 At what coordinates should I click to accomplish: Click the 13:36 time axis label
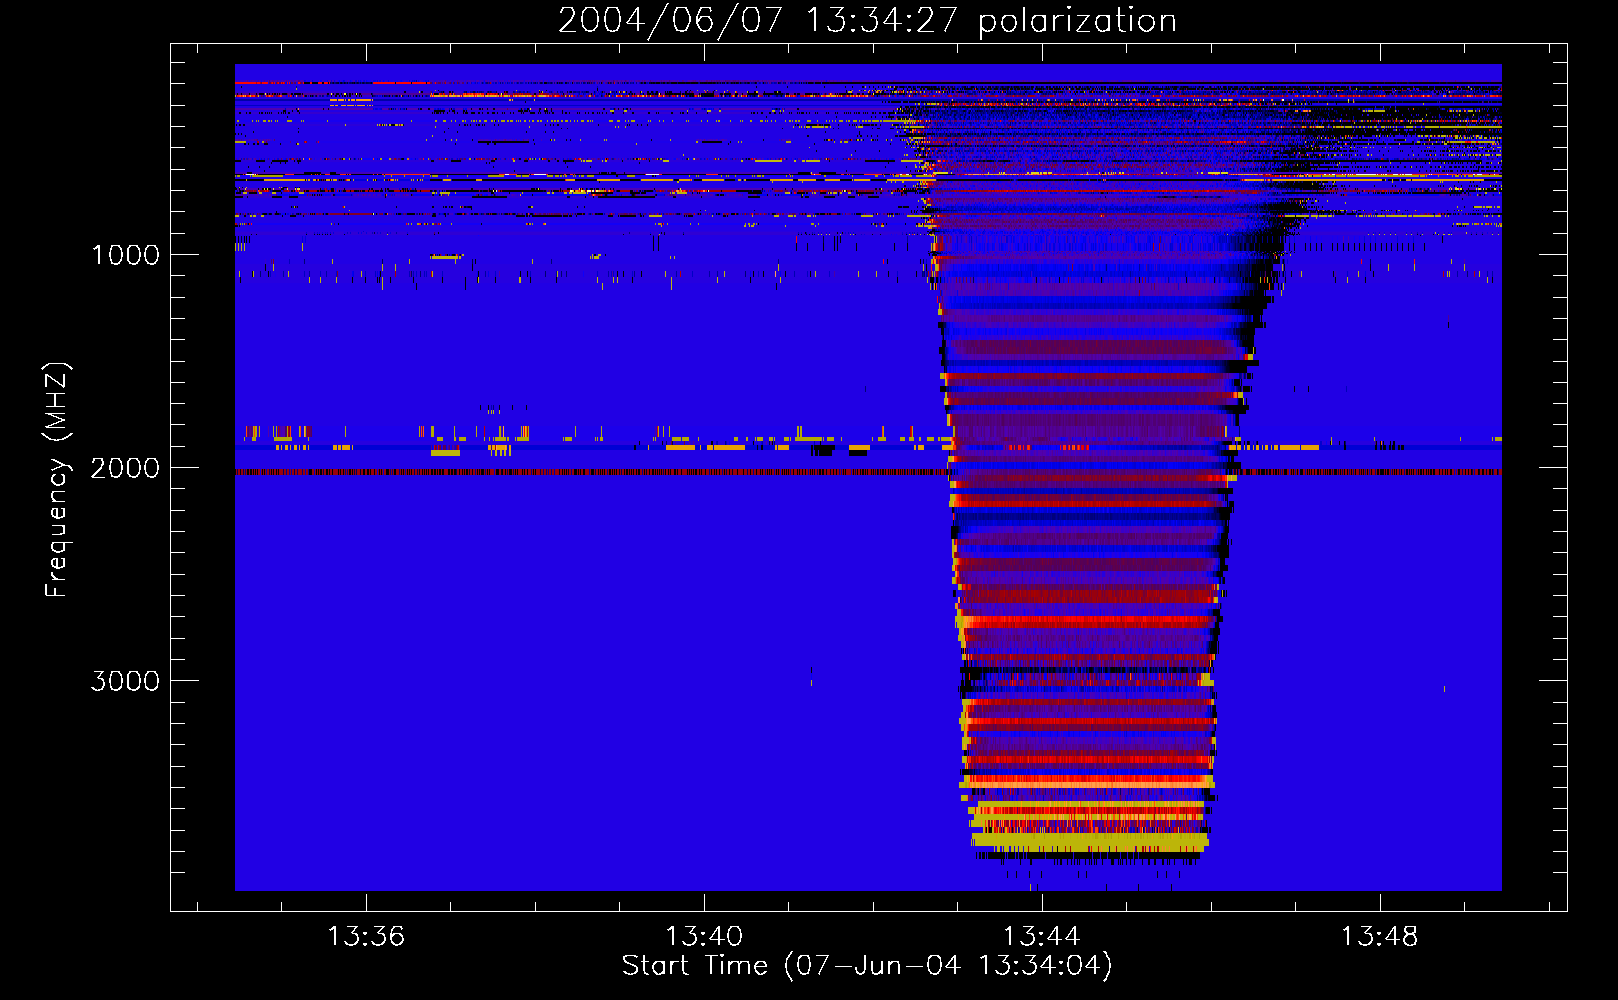tap(366, 936)
